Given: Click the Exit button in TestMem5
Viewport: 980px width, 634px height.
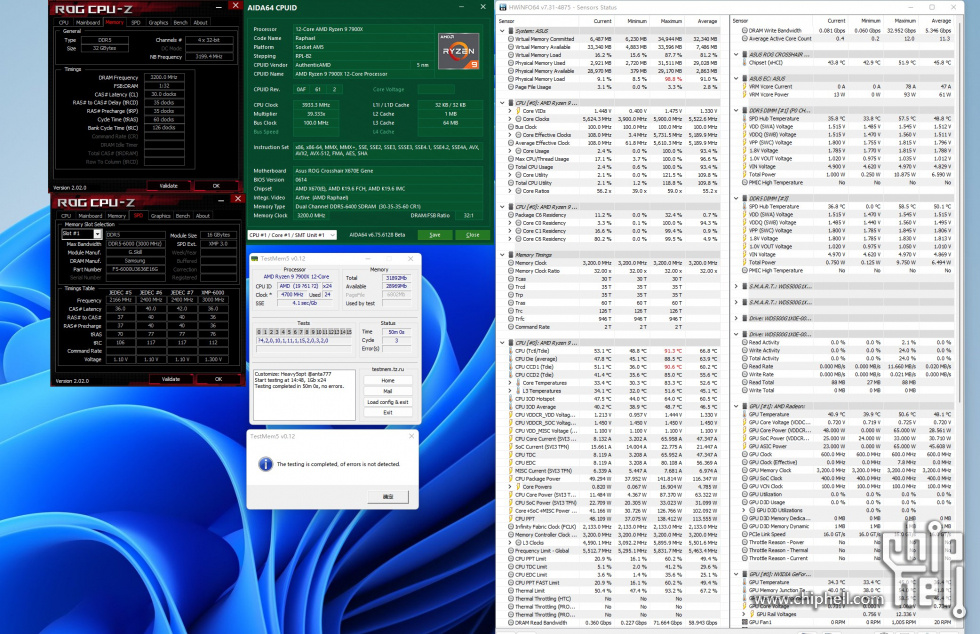Looking at the screenshot, I should coord(388,413).
